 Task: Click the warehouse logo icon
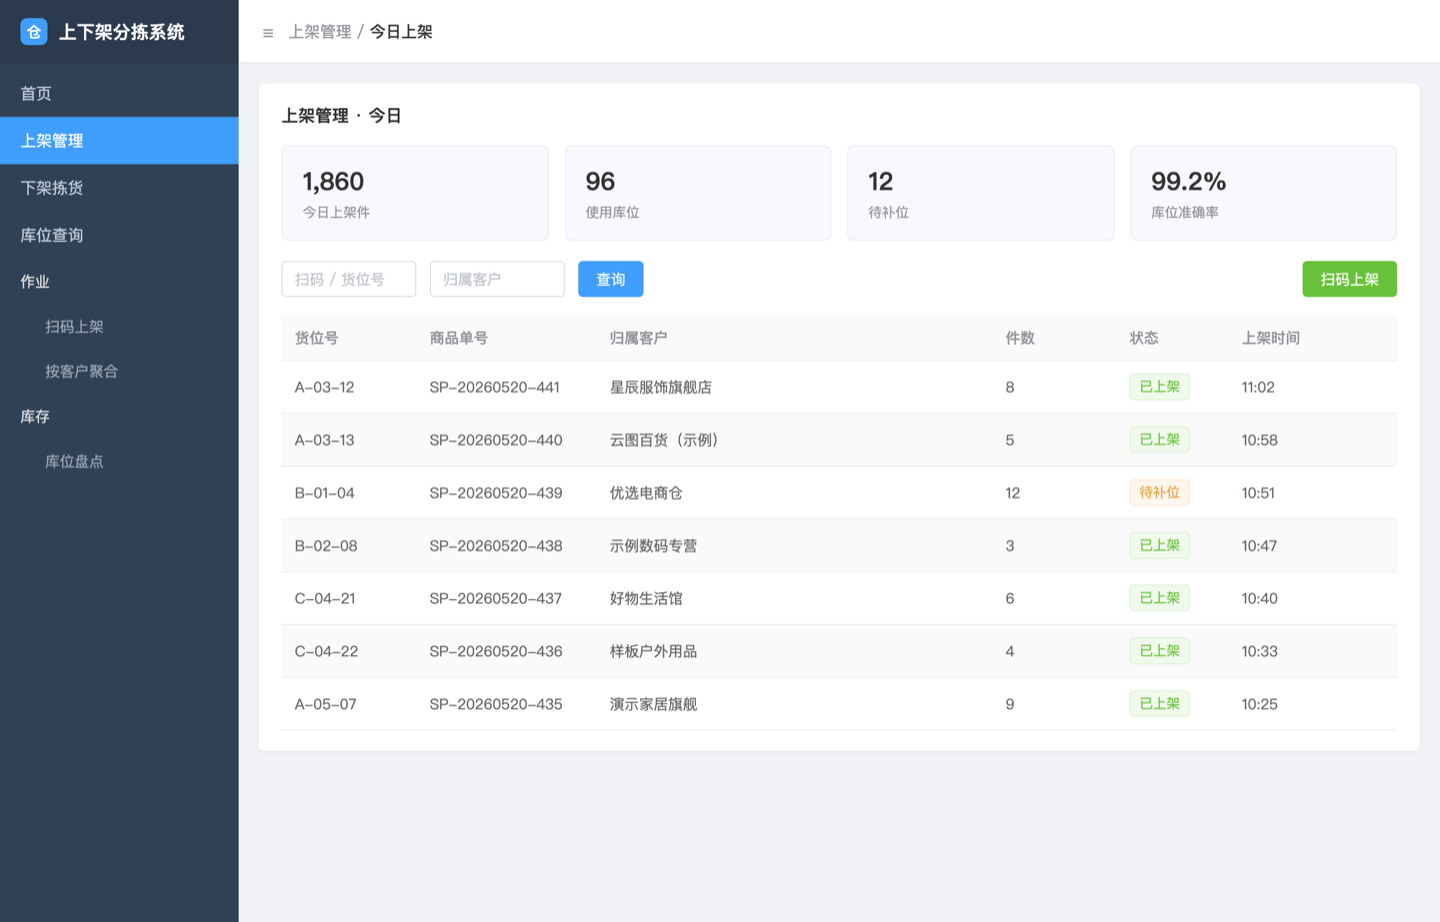point(34,32)
